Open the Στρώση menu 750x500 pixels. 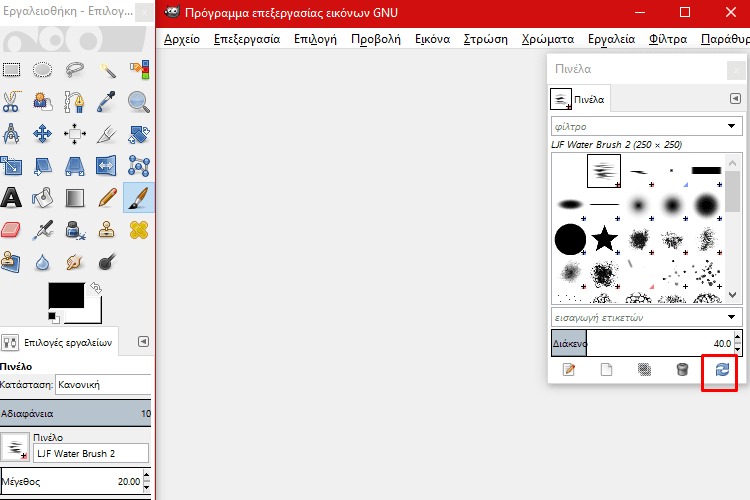(485, 39)
